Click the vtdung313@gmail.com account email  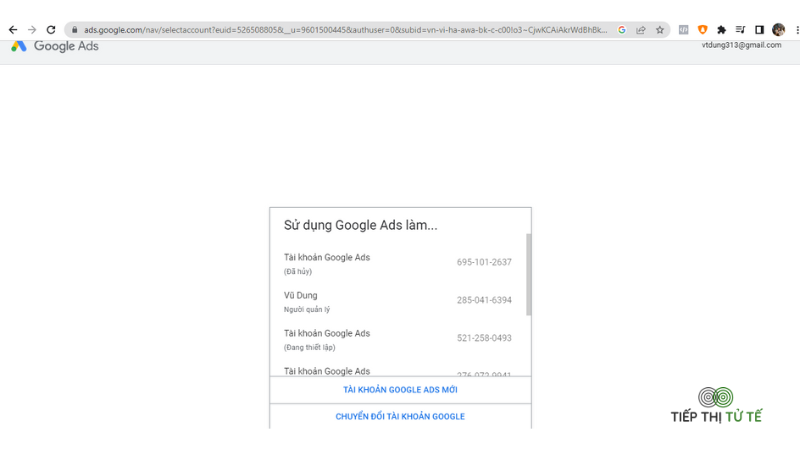[741, 45]
